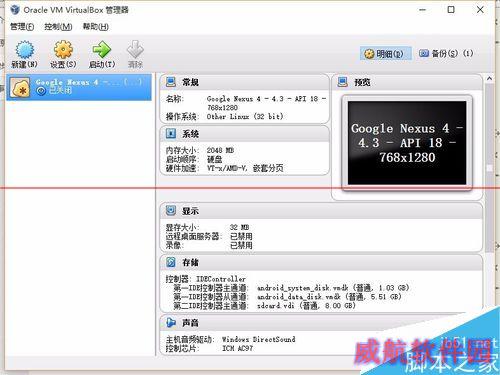This screenshot has height=375, width=500.
Task: Open the 帮助(H) menu
Action: 96,27
